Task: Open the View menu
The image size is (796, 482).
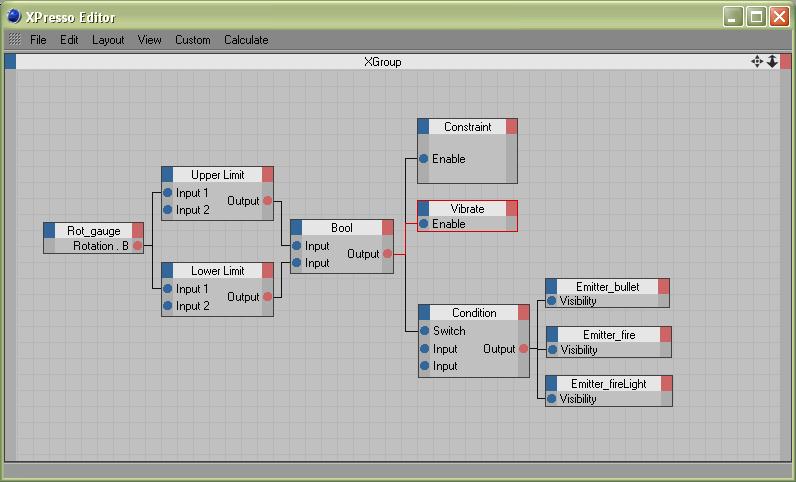Action: 149,40
